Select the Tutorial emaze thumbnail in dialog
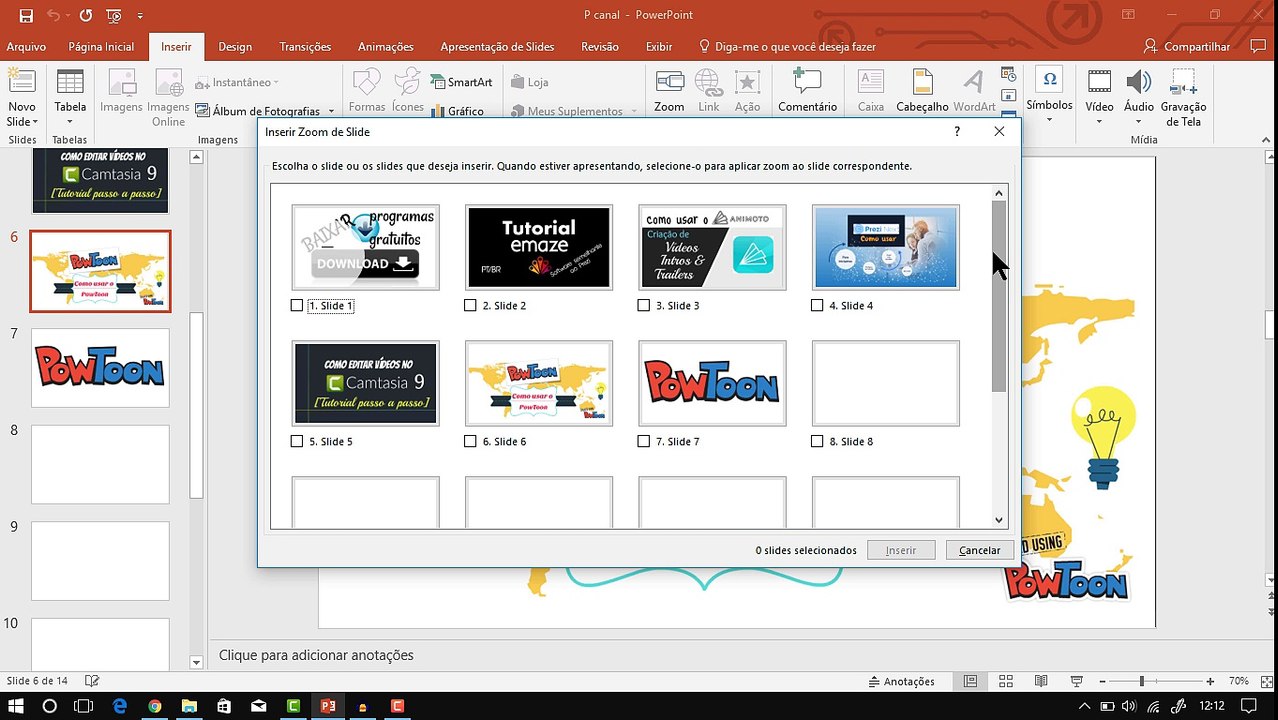This screenshot has width=1278, height=720. click(x=539, y=247)
